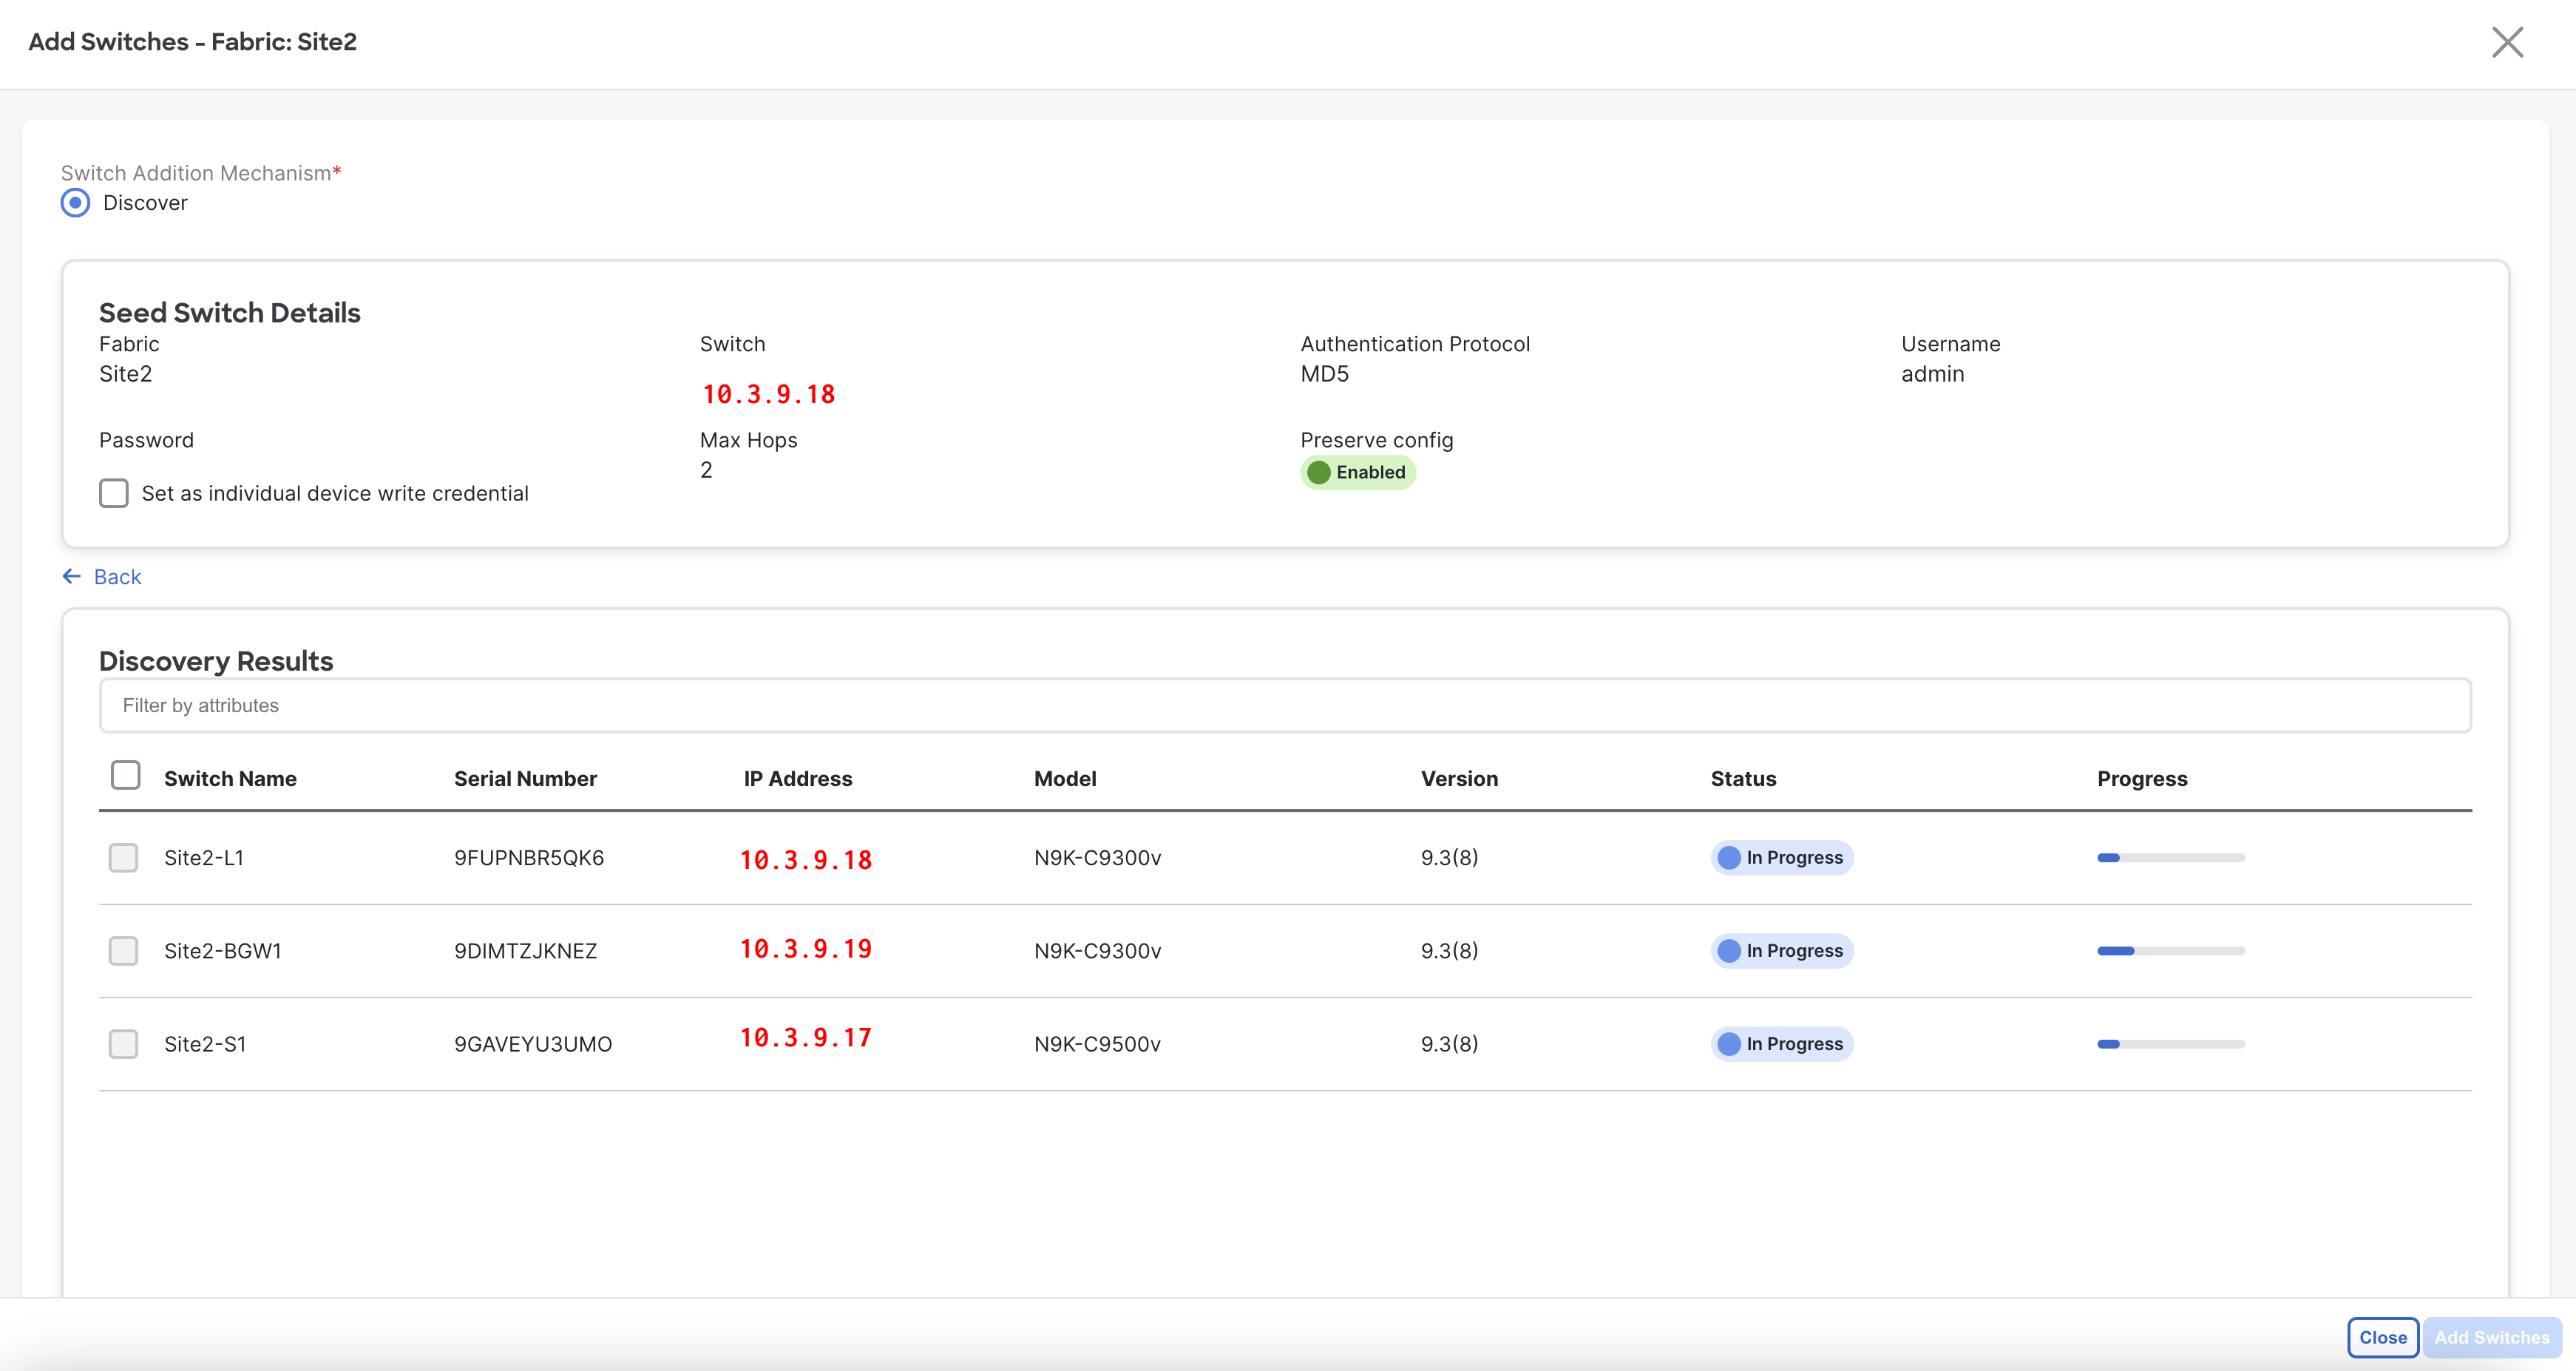Click the Discovery Results heading

coord(216,661)
